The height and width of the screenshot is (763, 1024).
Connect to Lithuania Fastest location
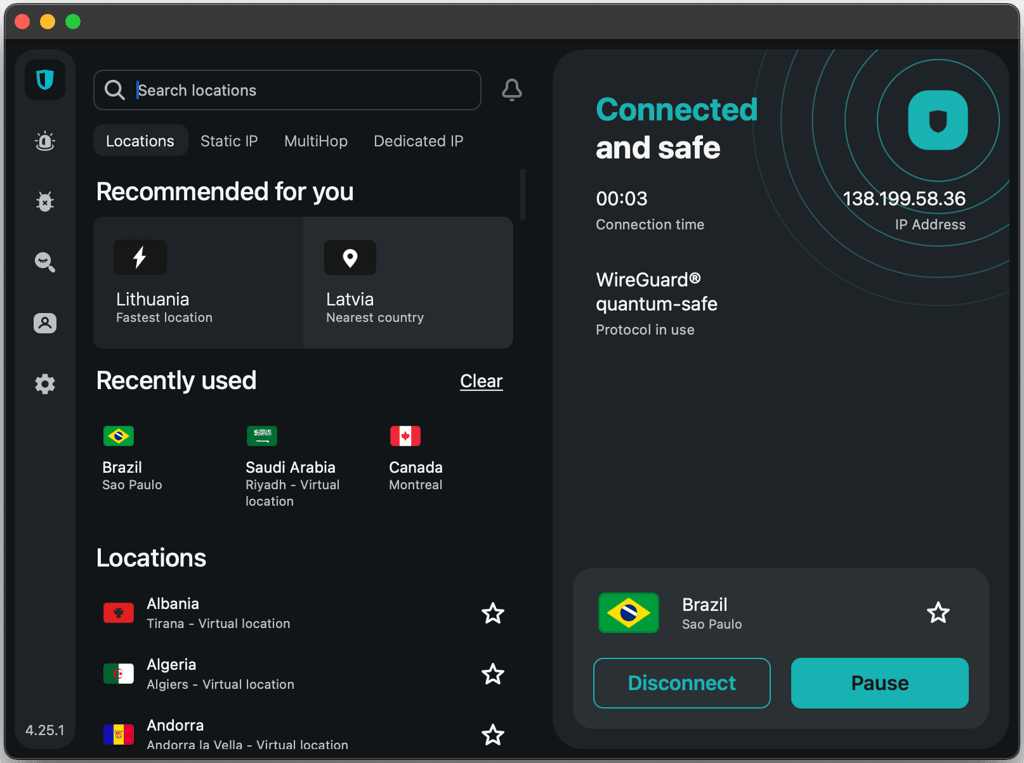198,282
